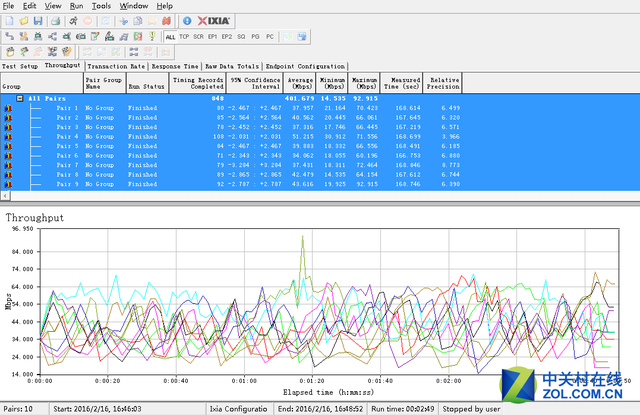
Task: Click the horizontal scrollbar track under the table
Action: 325,196
